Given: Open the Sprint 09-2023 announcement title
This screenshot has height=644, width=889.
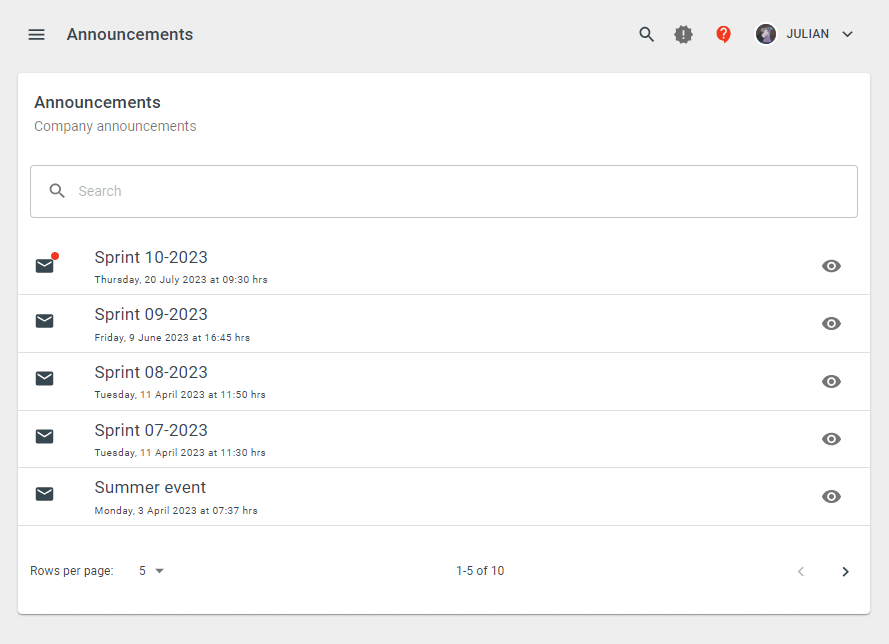Looking at the screenshot, I should (151, 315).
